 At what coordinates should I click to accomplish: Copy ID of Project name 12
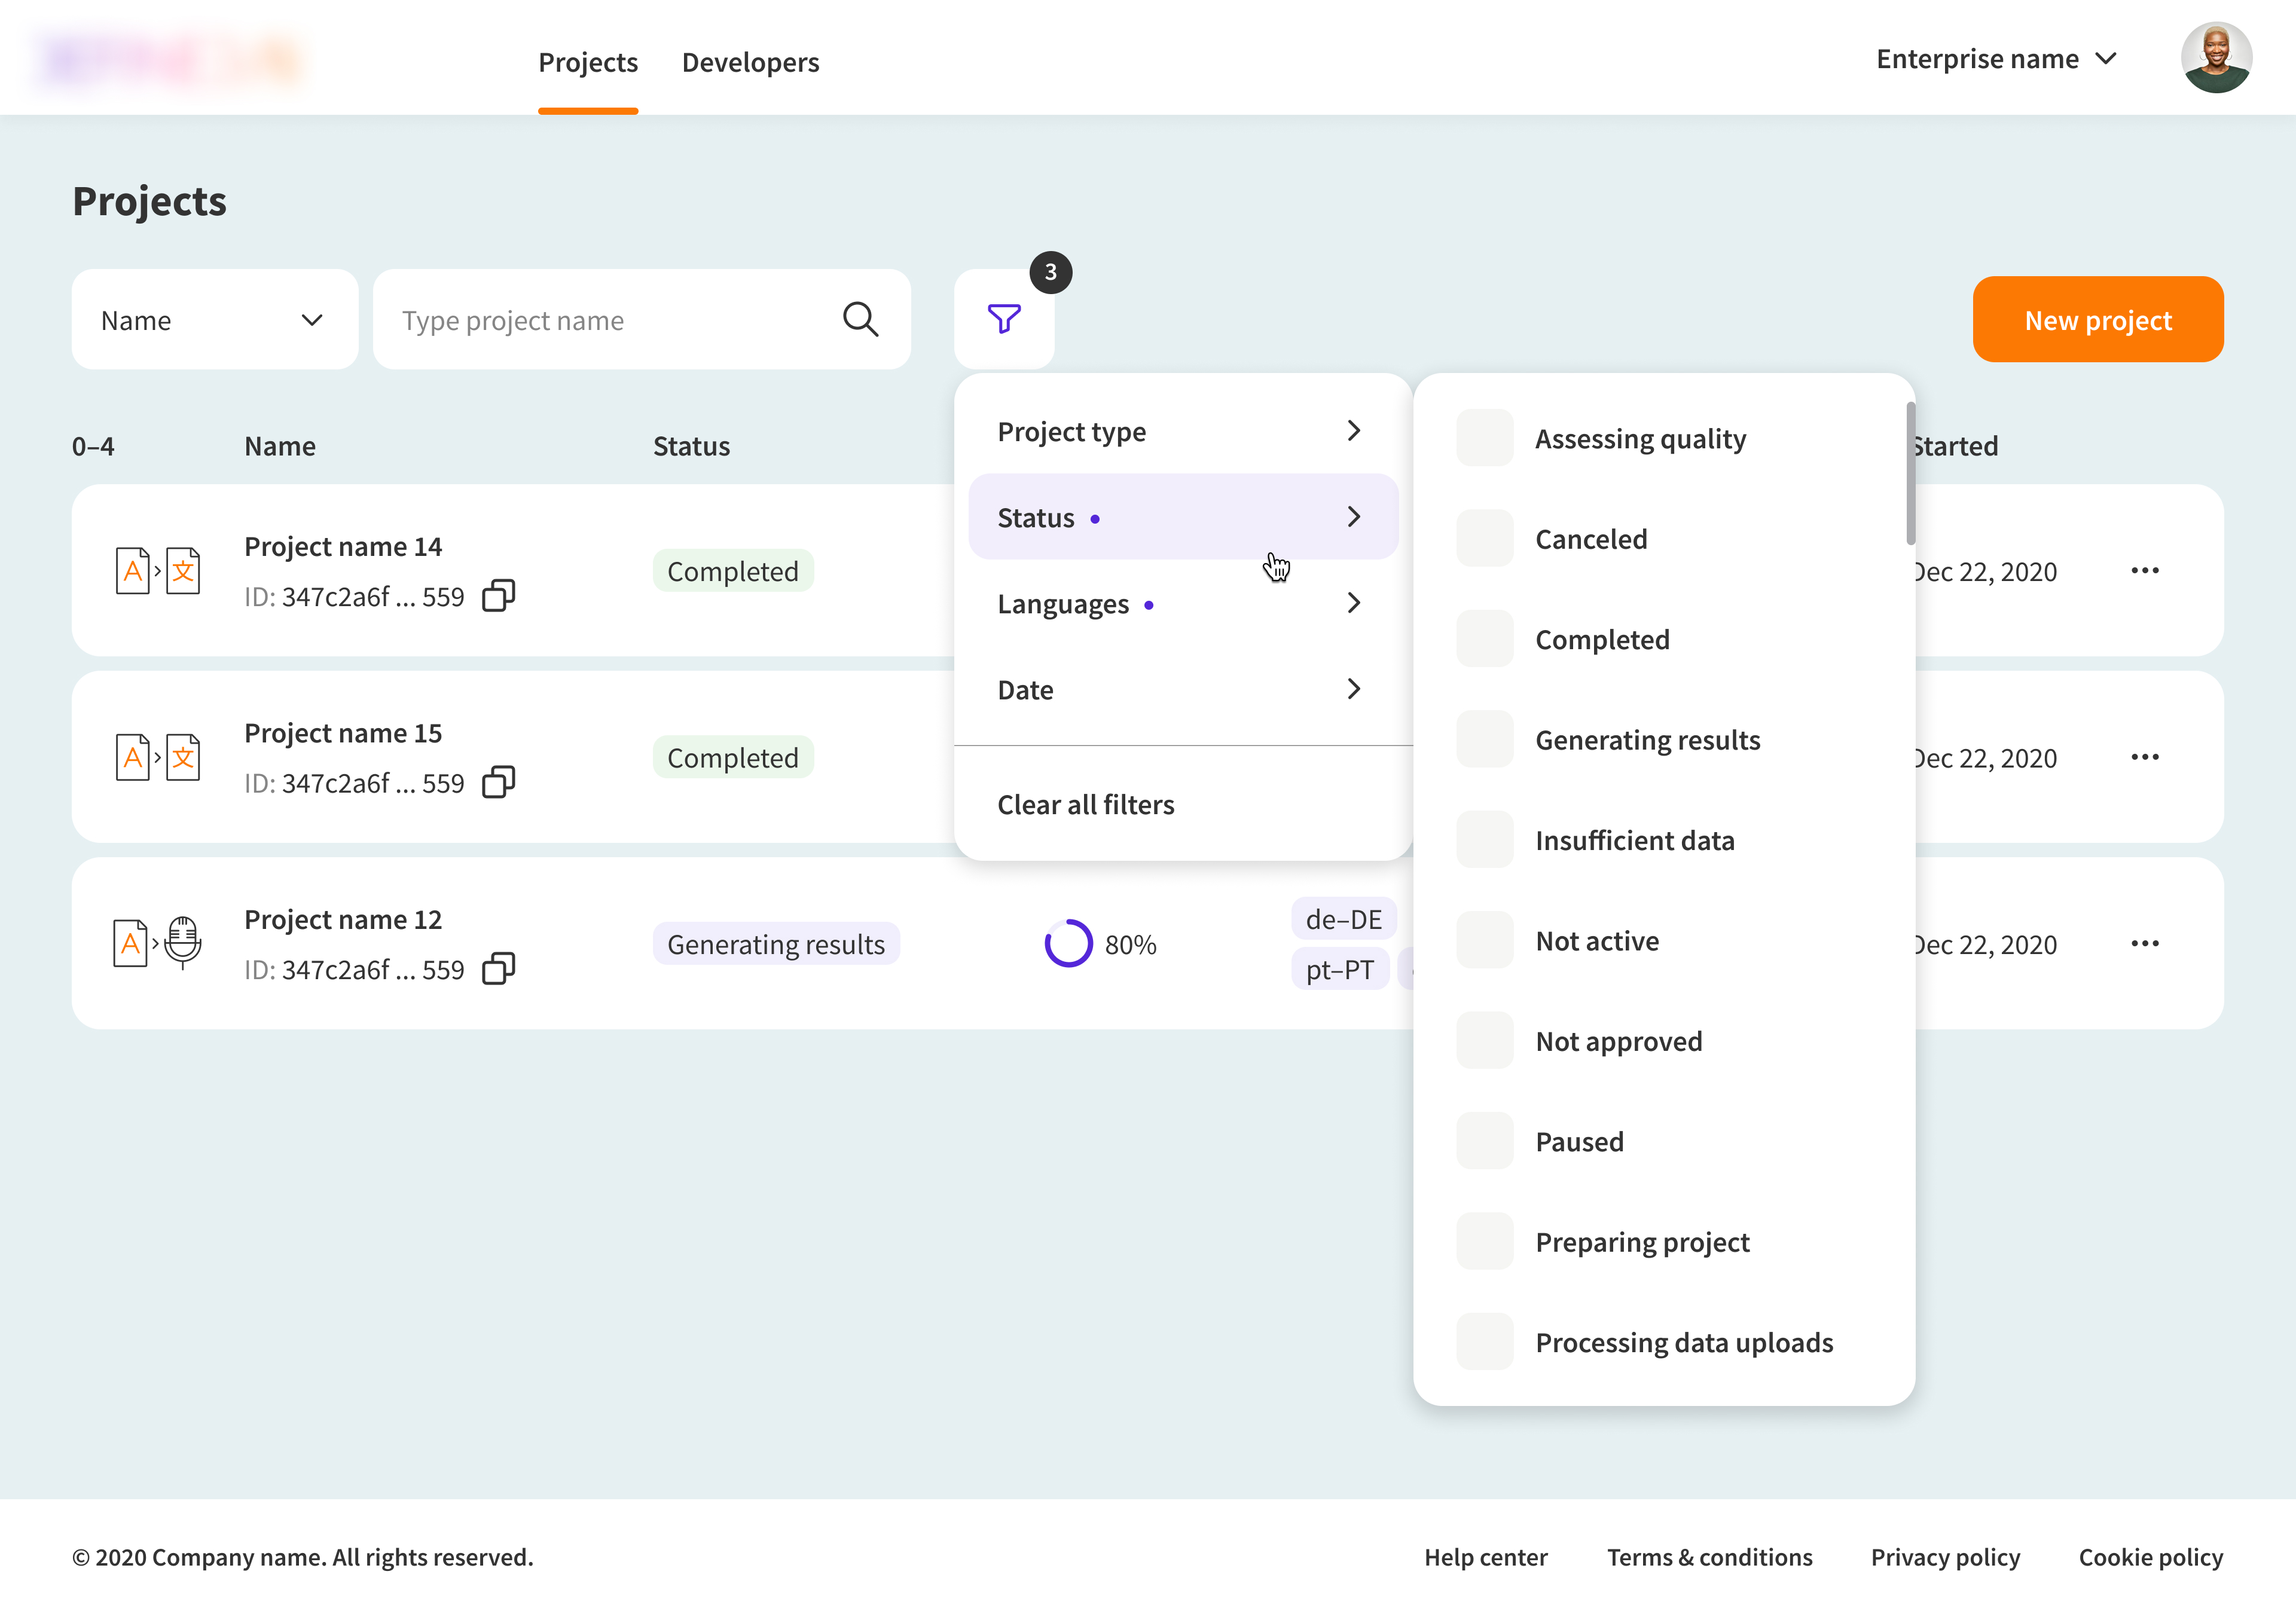498,969
